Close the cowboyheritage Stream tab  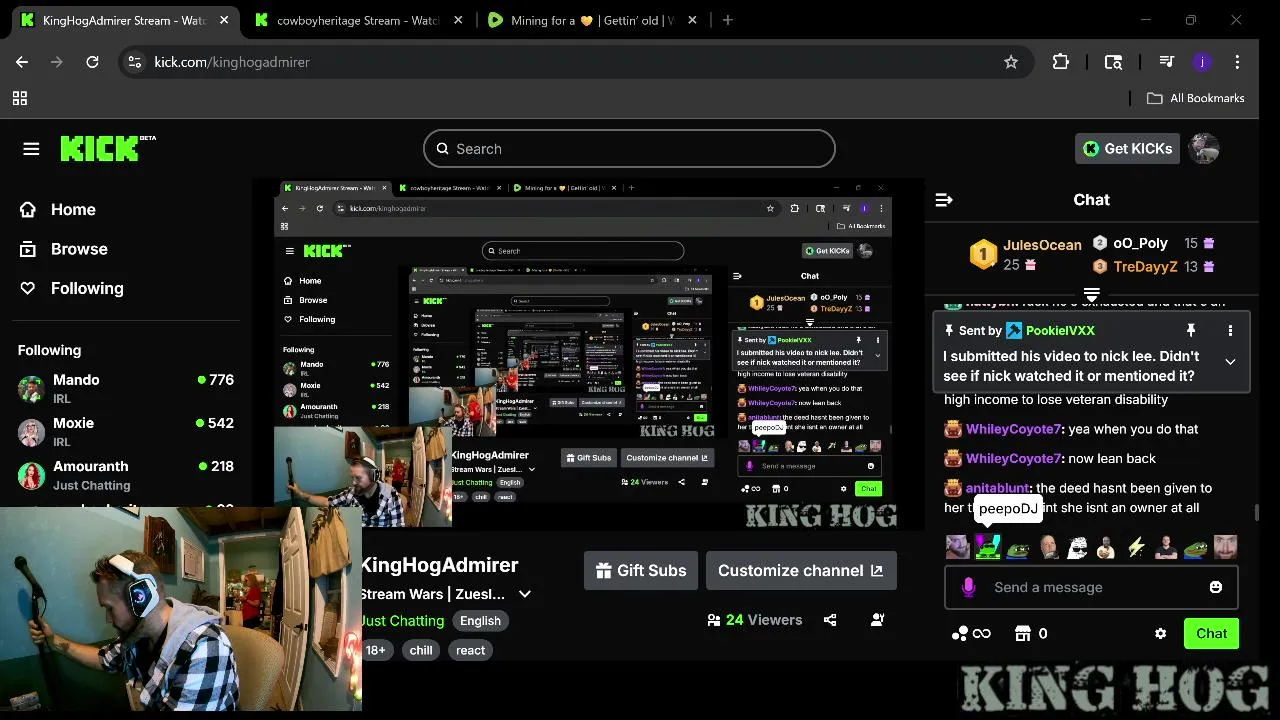[x=456, y=20]
